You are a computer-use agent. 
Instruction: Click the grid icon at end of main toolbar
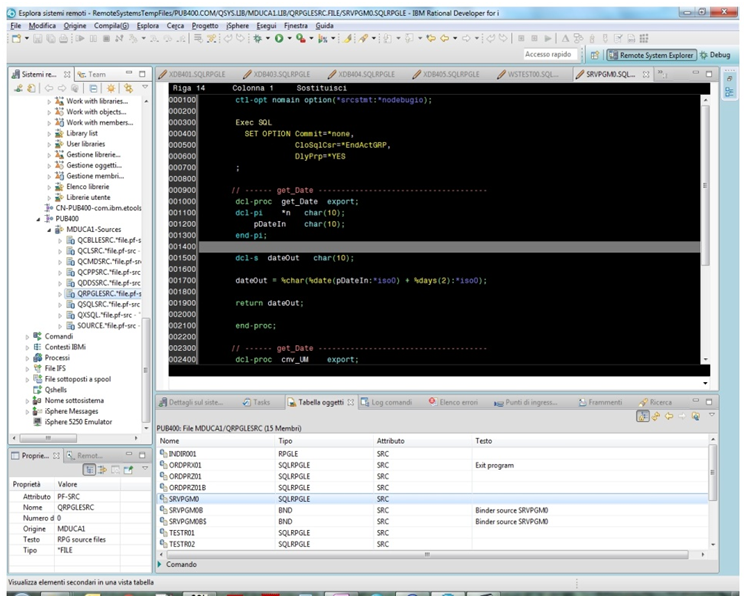(644, 39)
